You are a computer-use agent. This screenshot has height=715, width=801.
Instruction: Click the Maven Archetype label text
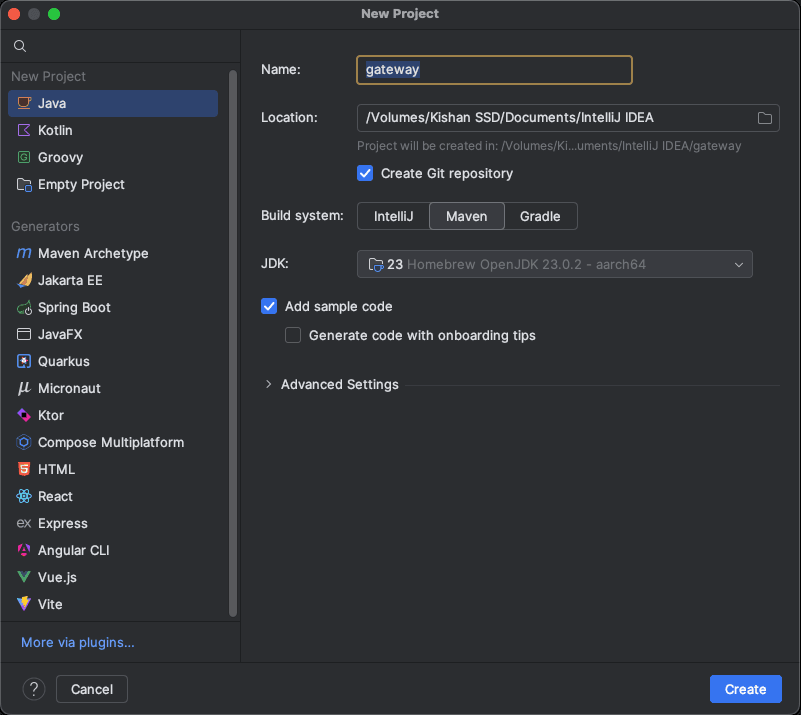pos(93,253)
